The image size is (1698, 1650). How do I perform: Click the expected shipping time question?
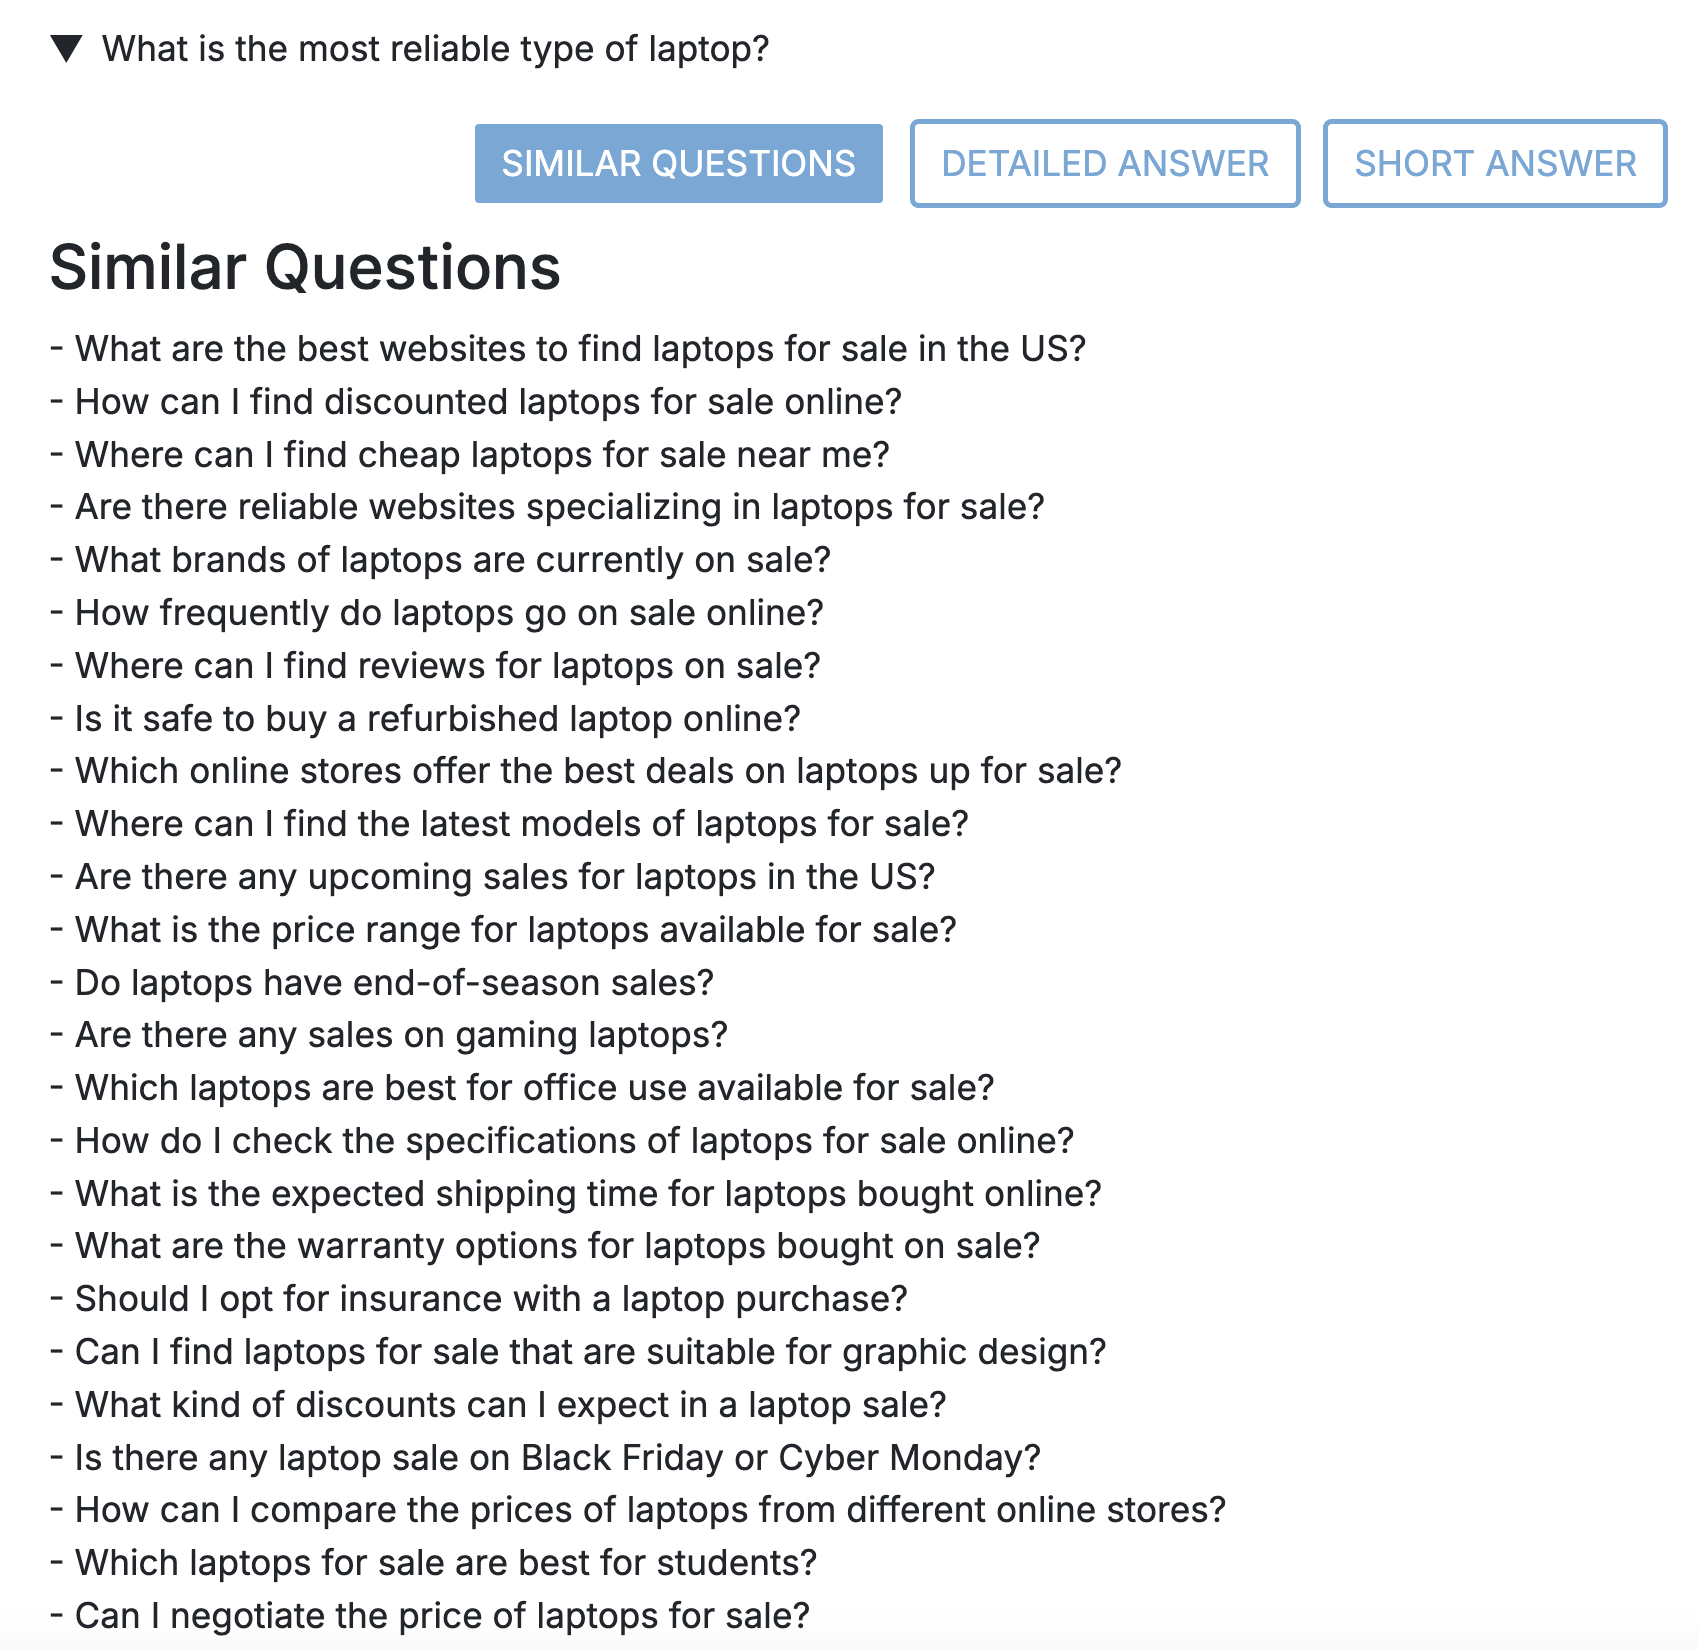[x=588, y=1193]
